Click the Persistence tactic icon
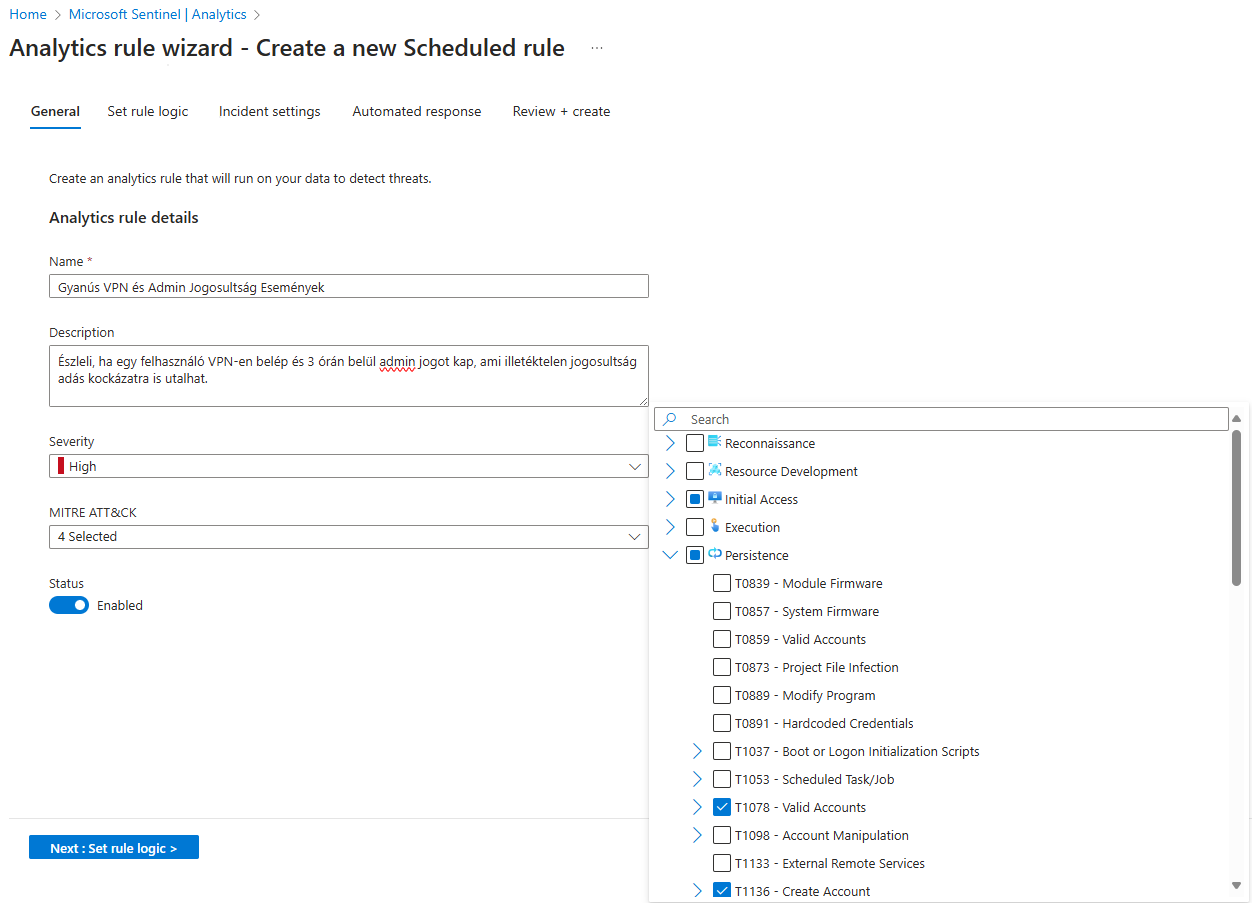 coord(714,554)
